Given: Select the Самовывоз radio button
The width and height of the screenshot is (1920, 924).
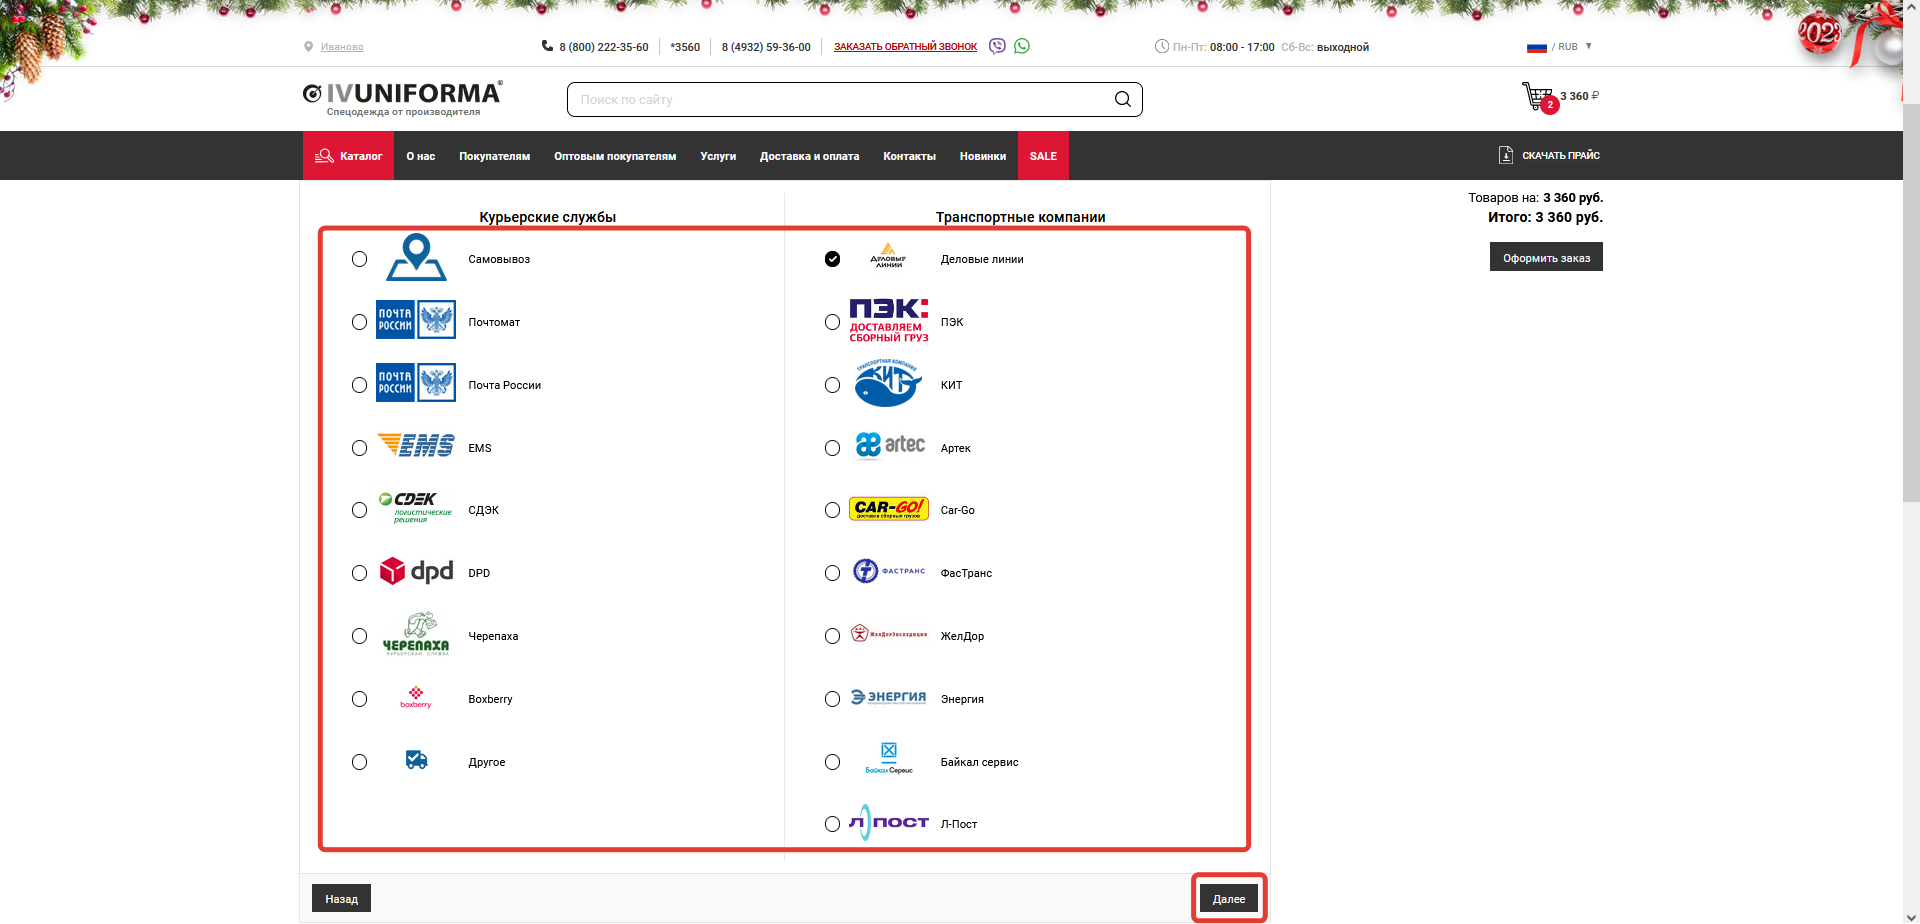Looking at the screenshot, I should [x=359, y=259].
